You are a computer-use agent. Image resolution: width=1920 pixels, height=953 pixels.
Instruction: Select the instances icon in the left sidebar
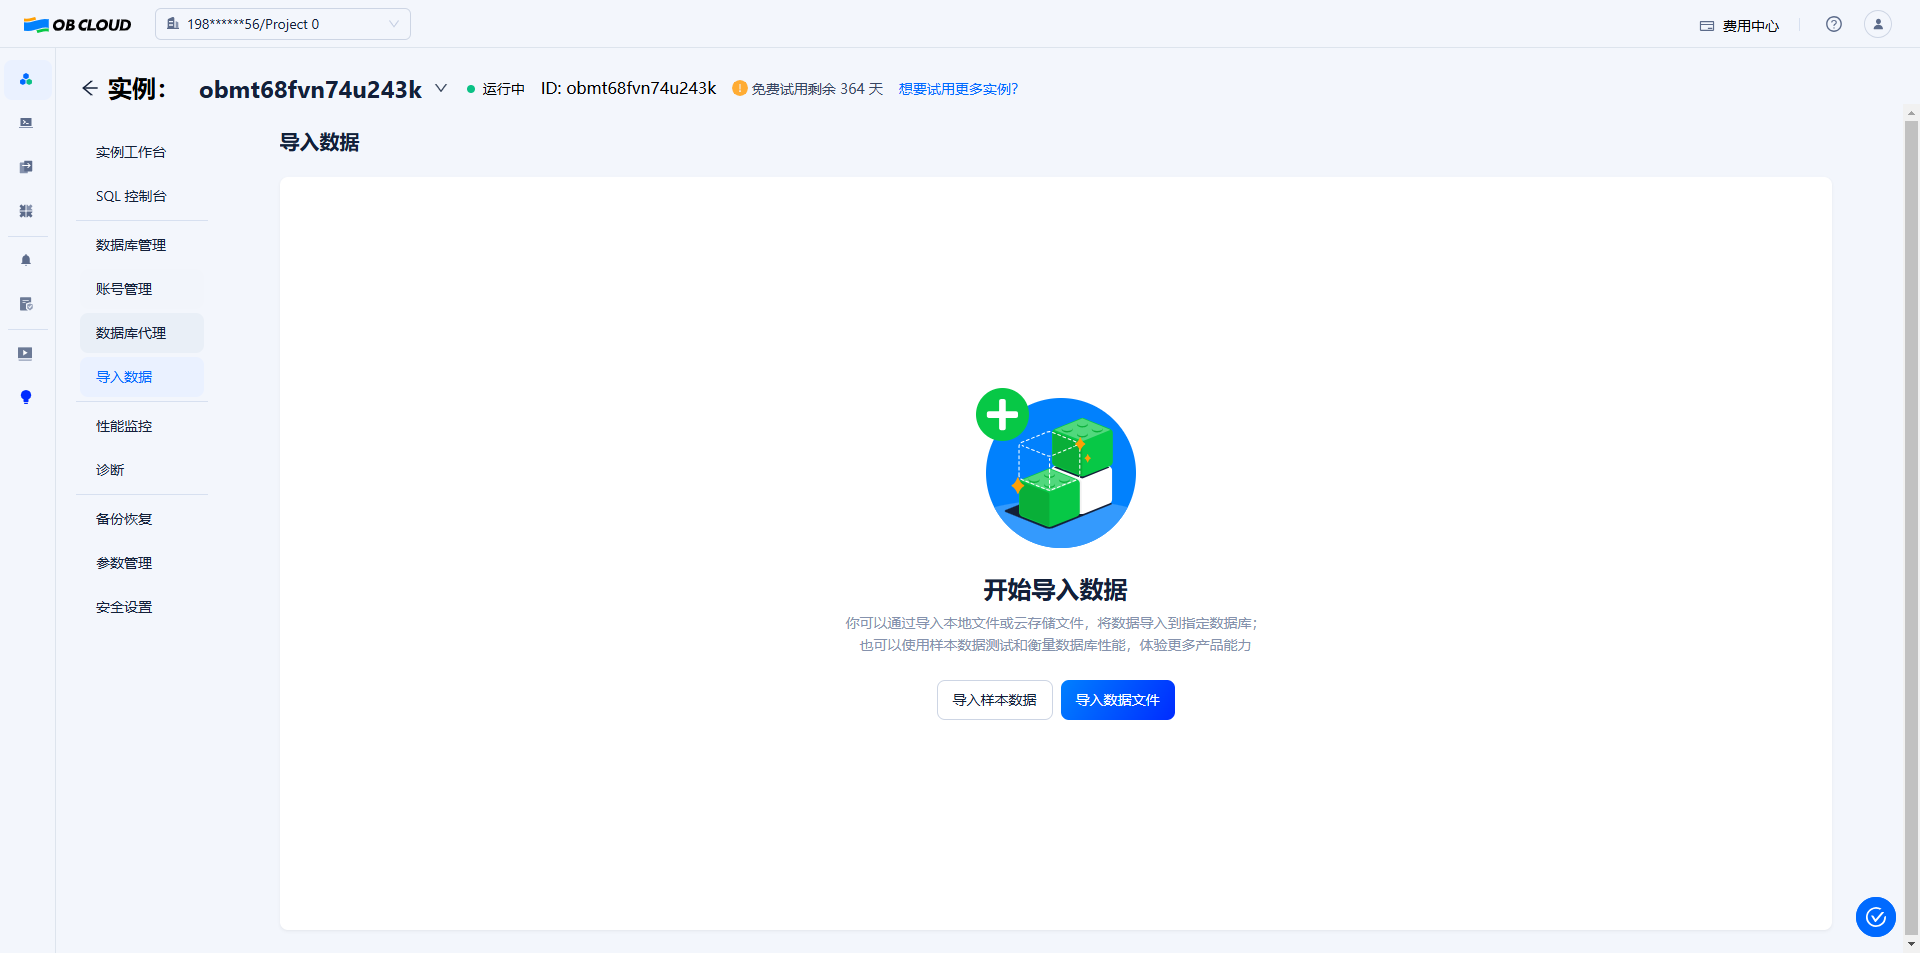[26, 79]
